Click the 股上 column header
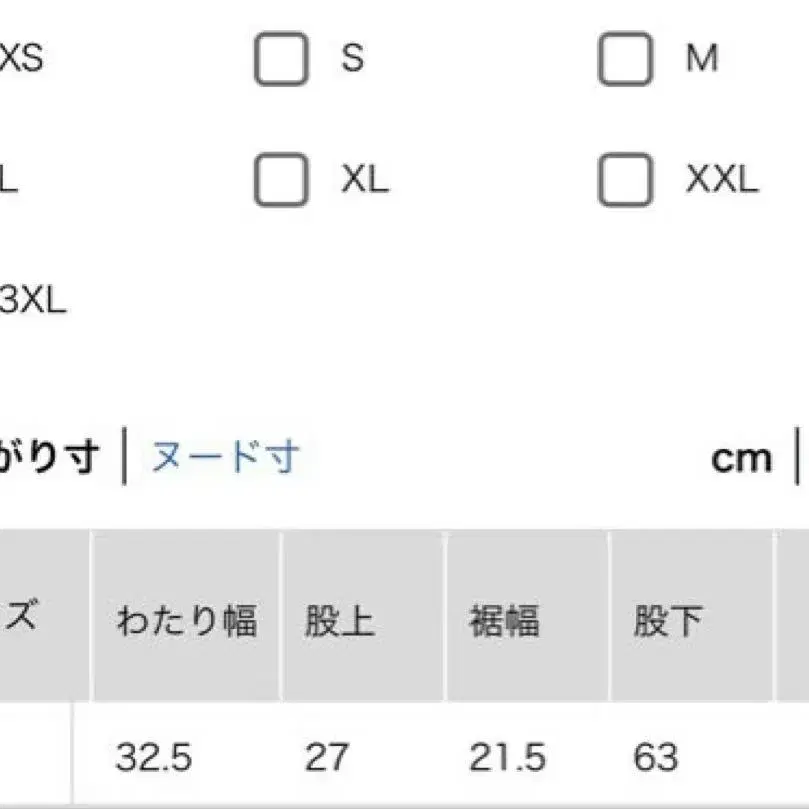The height and width of the screenshot is (809, 809). [339, 621]
